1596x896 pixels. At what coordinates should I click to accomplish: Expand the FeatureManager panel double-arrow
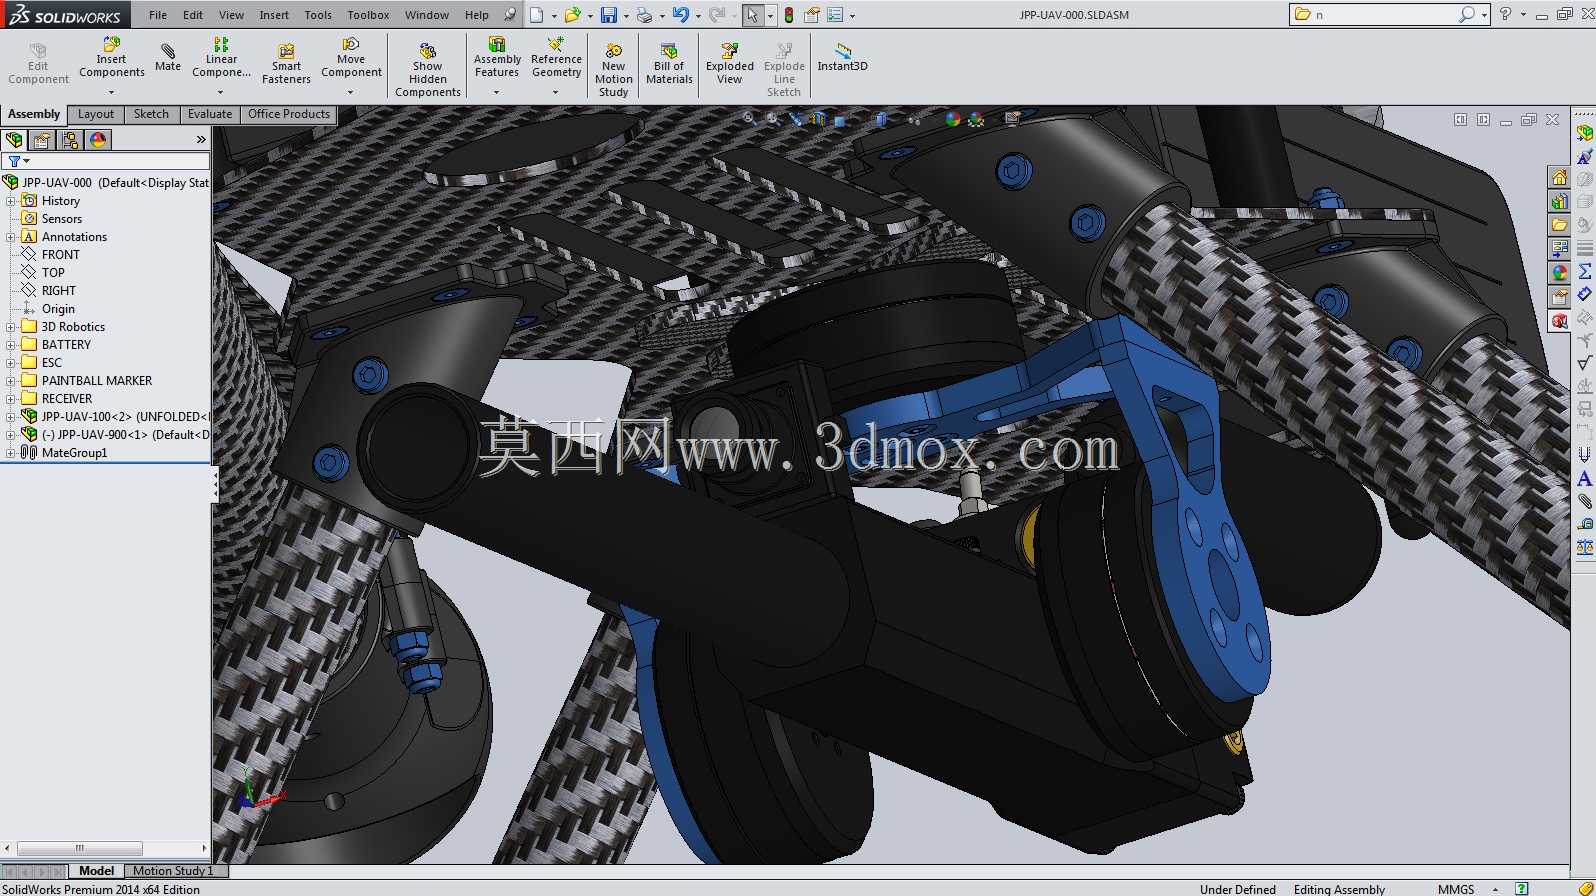tap(201, 140)
